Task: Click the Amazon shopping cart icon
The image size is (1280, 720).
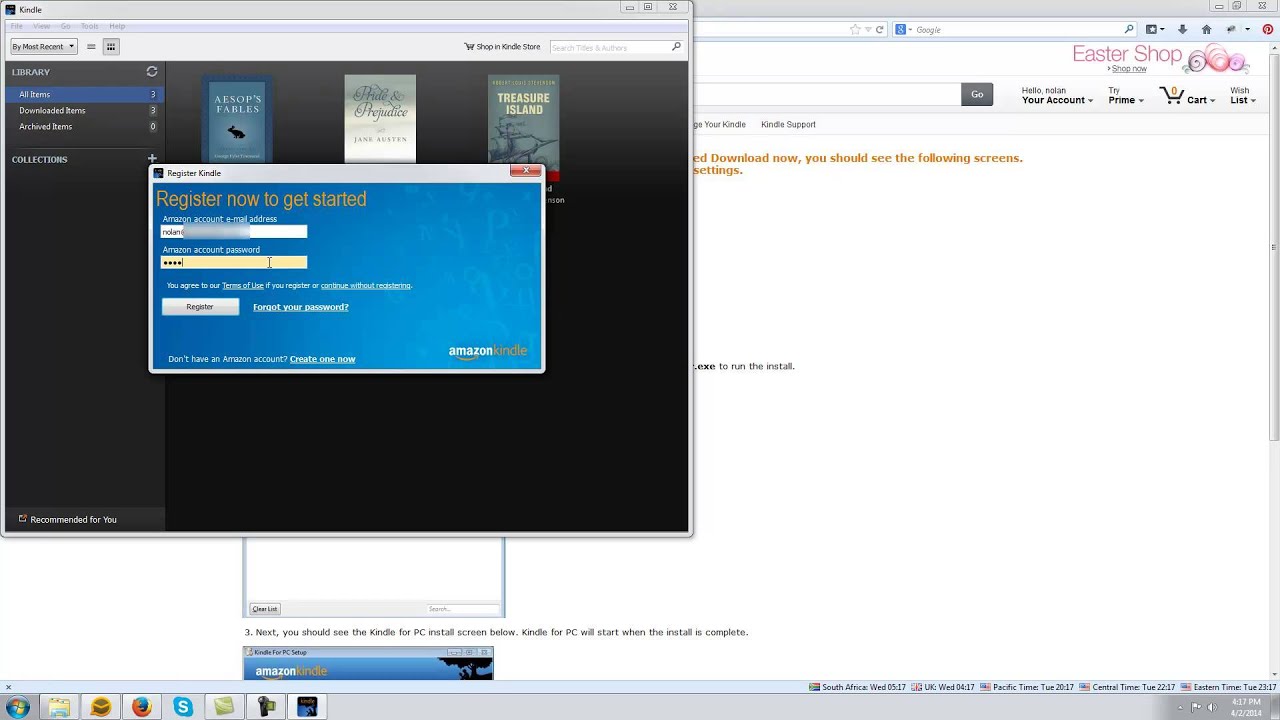Action: click(1171, 96)
